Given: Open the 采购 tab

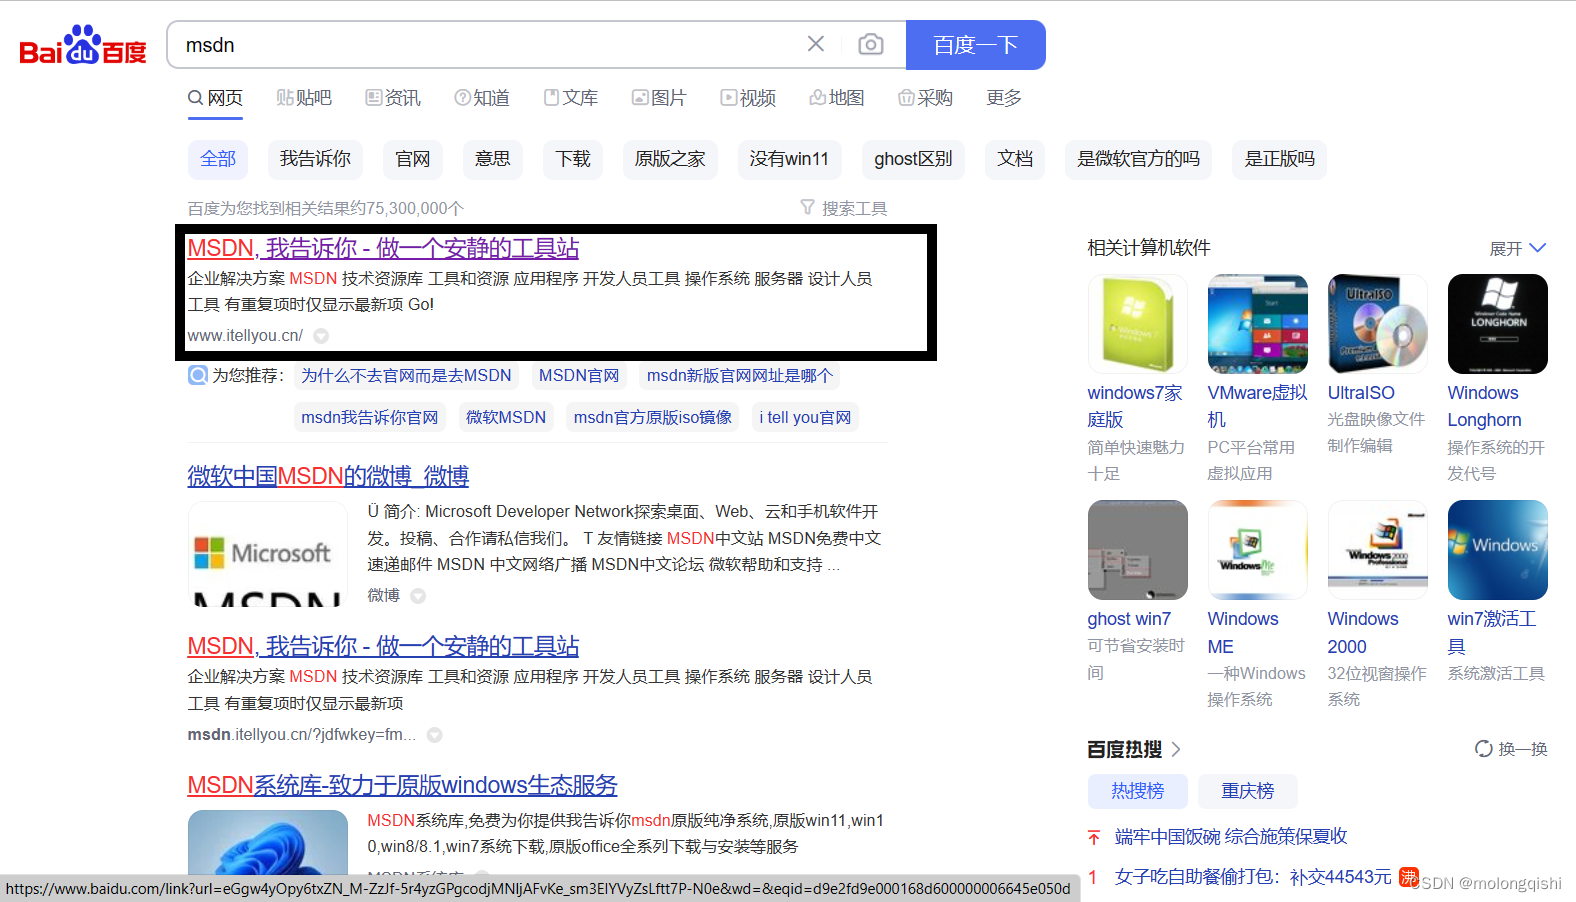Looking at the screenshot, I should tap(926, 98).
